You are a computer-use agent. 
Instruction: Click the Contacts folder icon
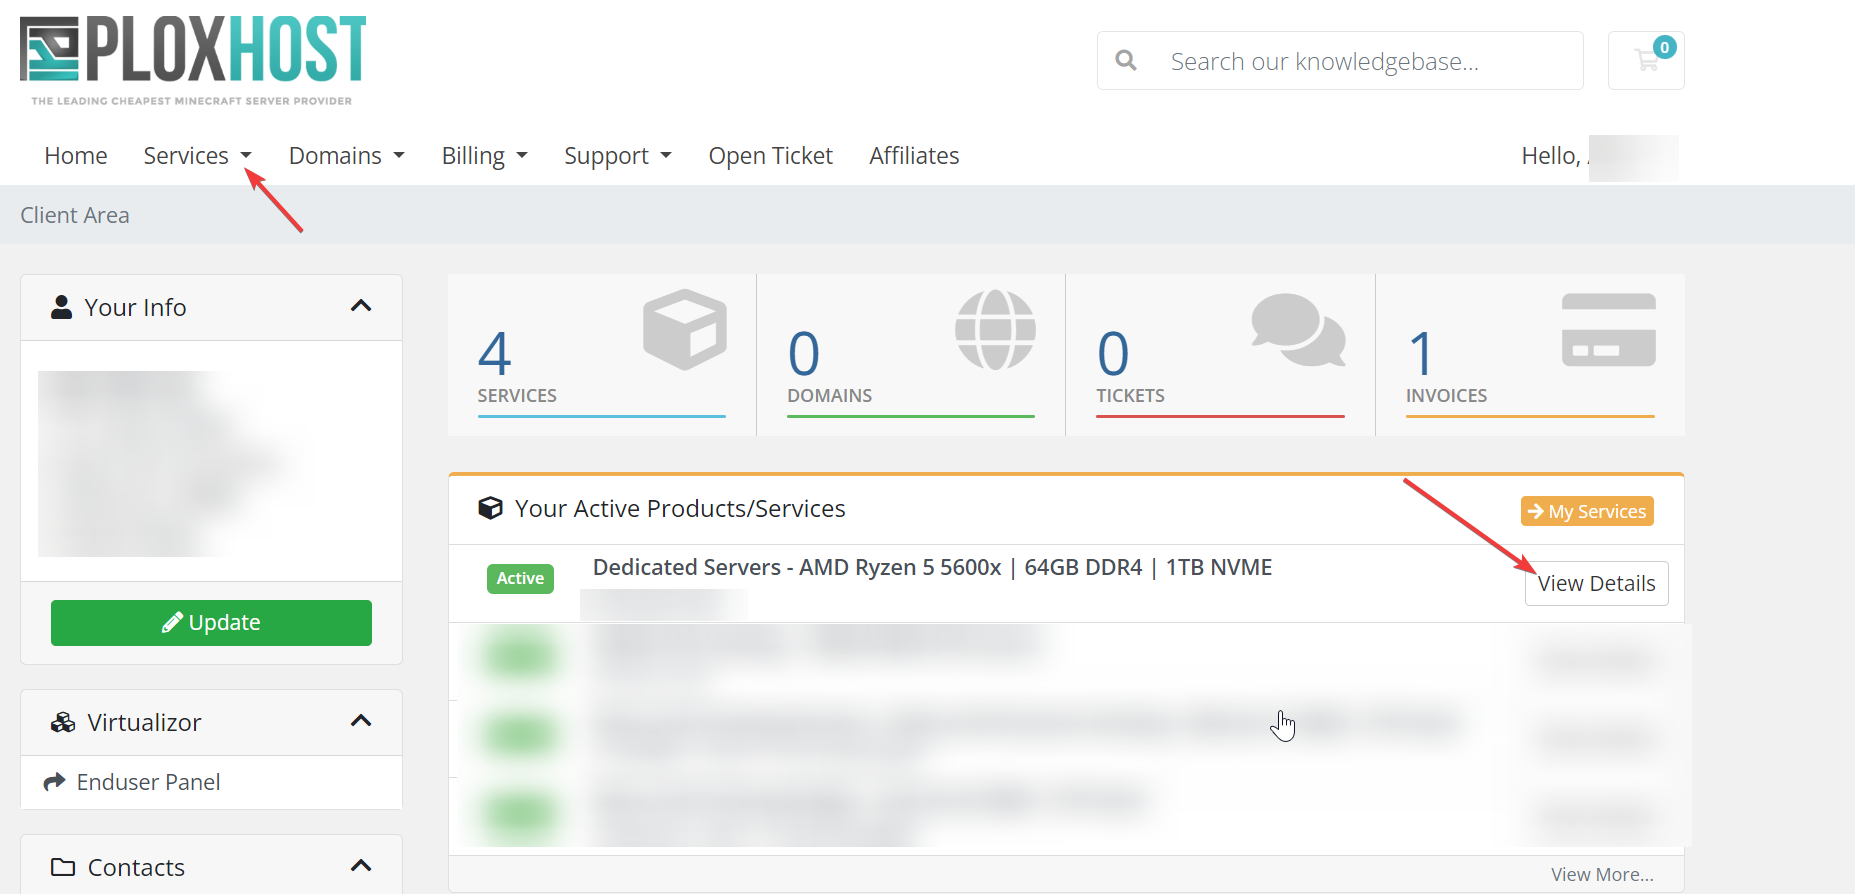point(63,867)
